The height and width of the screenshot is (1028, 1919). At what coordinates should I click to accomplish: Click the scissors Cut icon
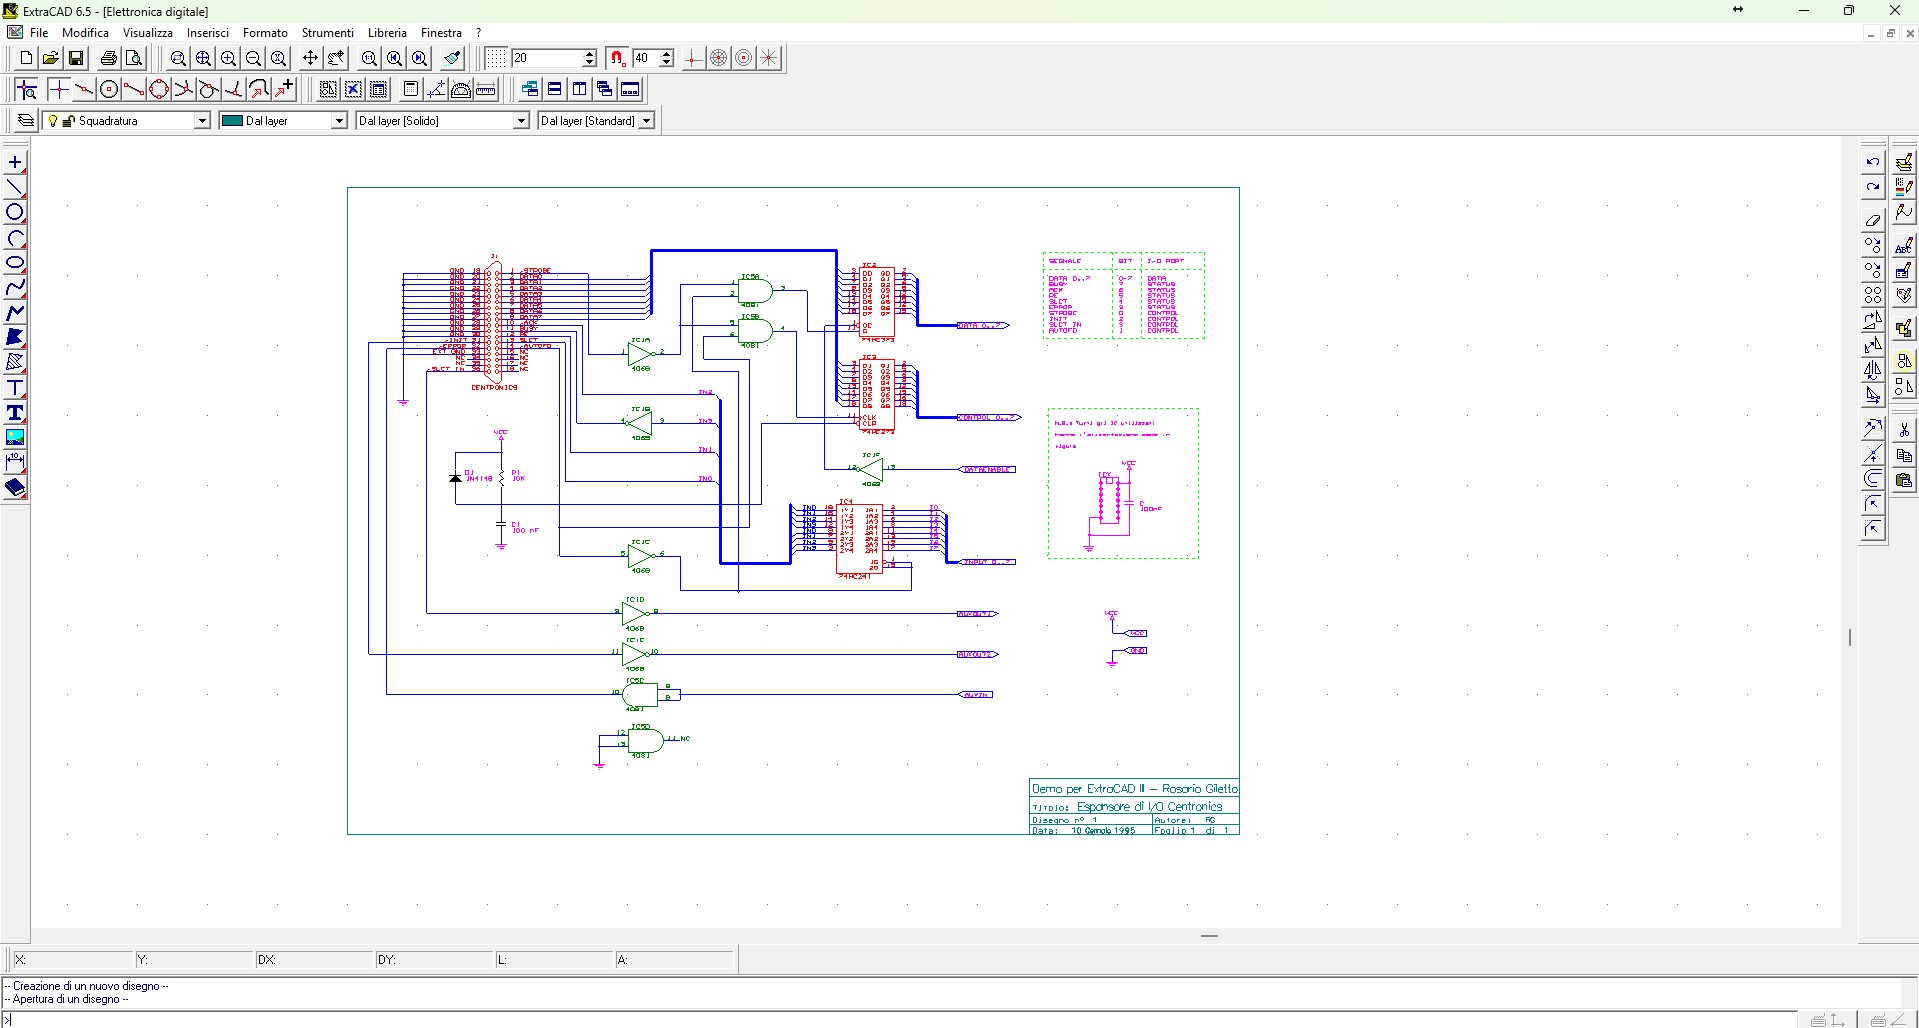tap(1904, 430)
